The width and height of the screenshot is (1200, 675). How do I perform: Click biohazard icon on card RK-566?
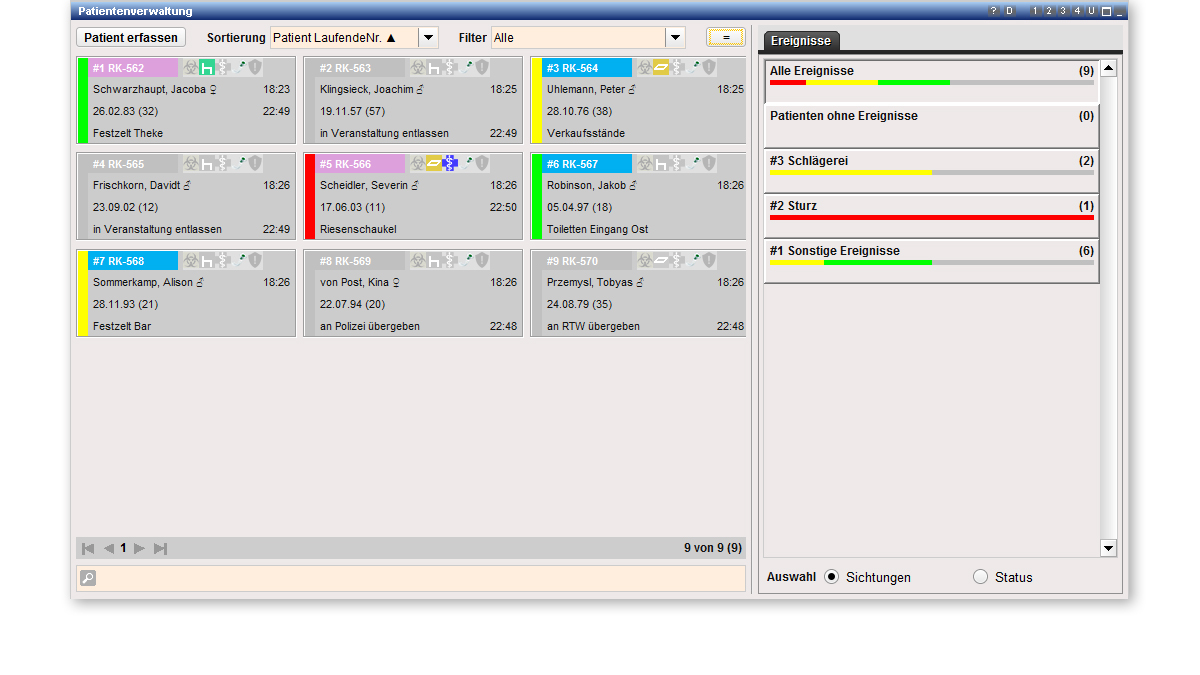[417, 163]
